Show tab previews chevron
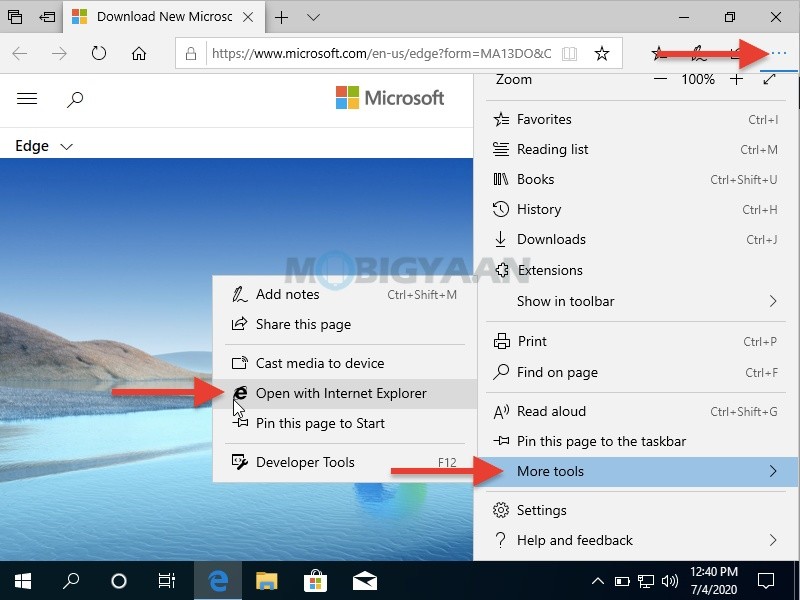Image resolution: width=800 pixels, height=600 pixels. pos(313,17)
